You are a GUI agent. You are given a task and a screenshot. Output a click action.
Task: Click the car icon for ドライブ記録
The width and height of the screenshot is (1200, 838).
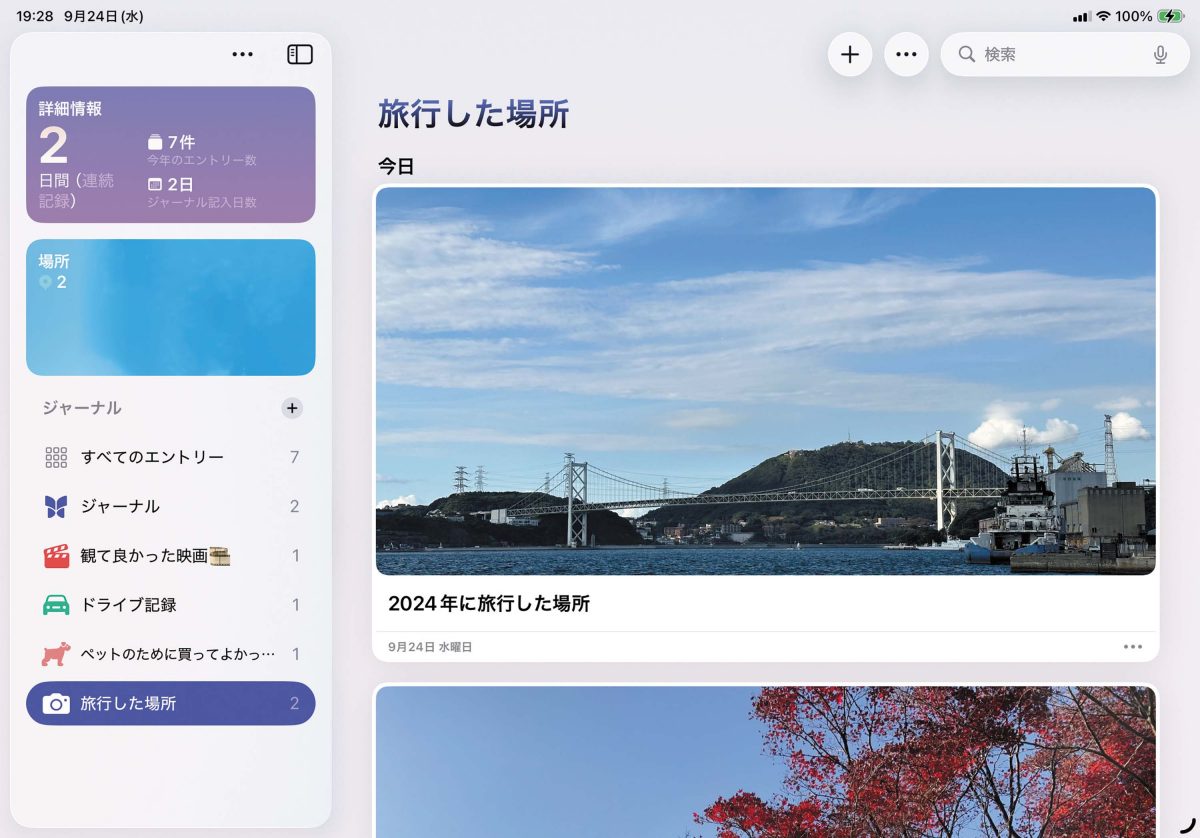[x=56, y=605]
